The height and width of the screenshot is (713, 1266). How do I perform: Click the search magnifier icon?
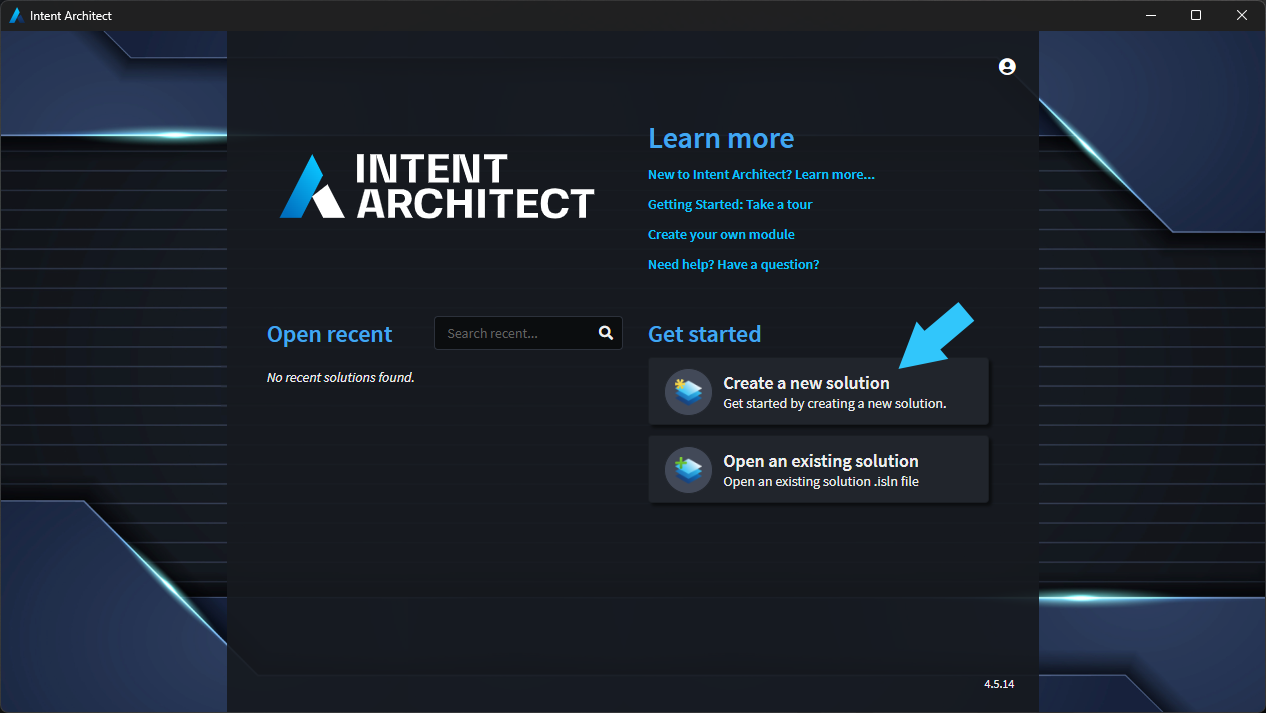click(x=606, y=333)
